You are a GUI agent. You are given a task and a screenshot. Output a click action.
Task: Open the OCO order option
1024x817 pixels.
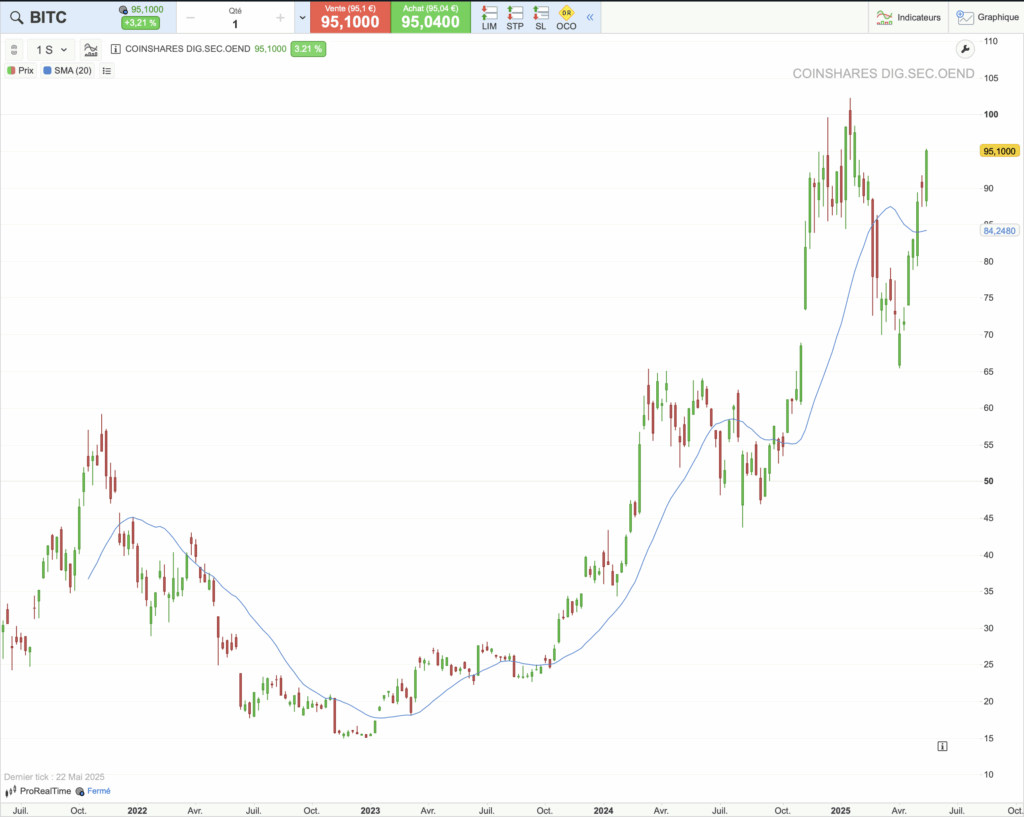pos(566,18)
